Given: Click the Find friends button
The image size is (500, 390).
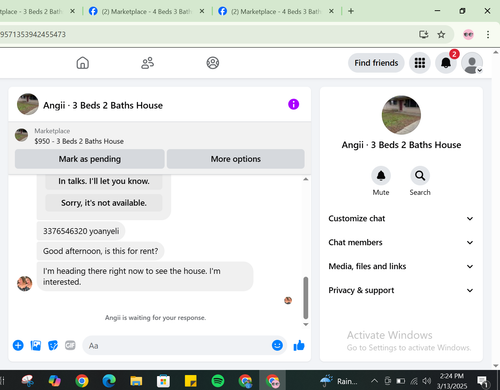Looking at the screenshot, I should (x=376, y=63).
